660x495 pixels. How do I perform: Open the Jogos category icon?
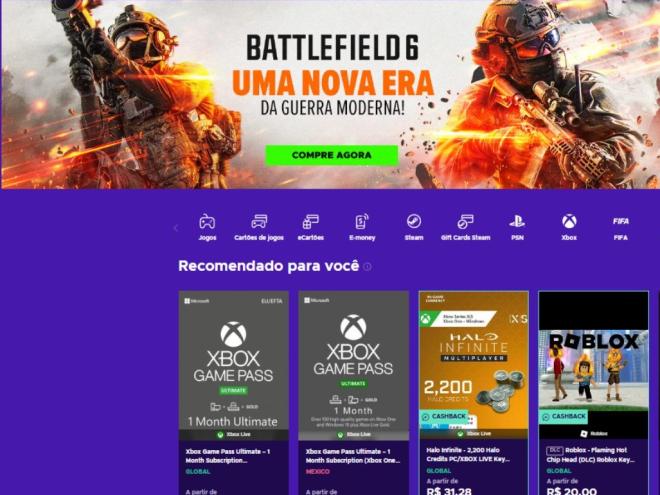tap(207, 221)
